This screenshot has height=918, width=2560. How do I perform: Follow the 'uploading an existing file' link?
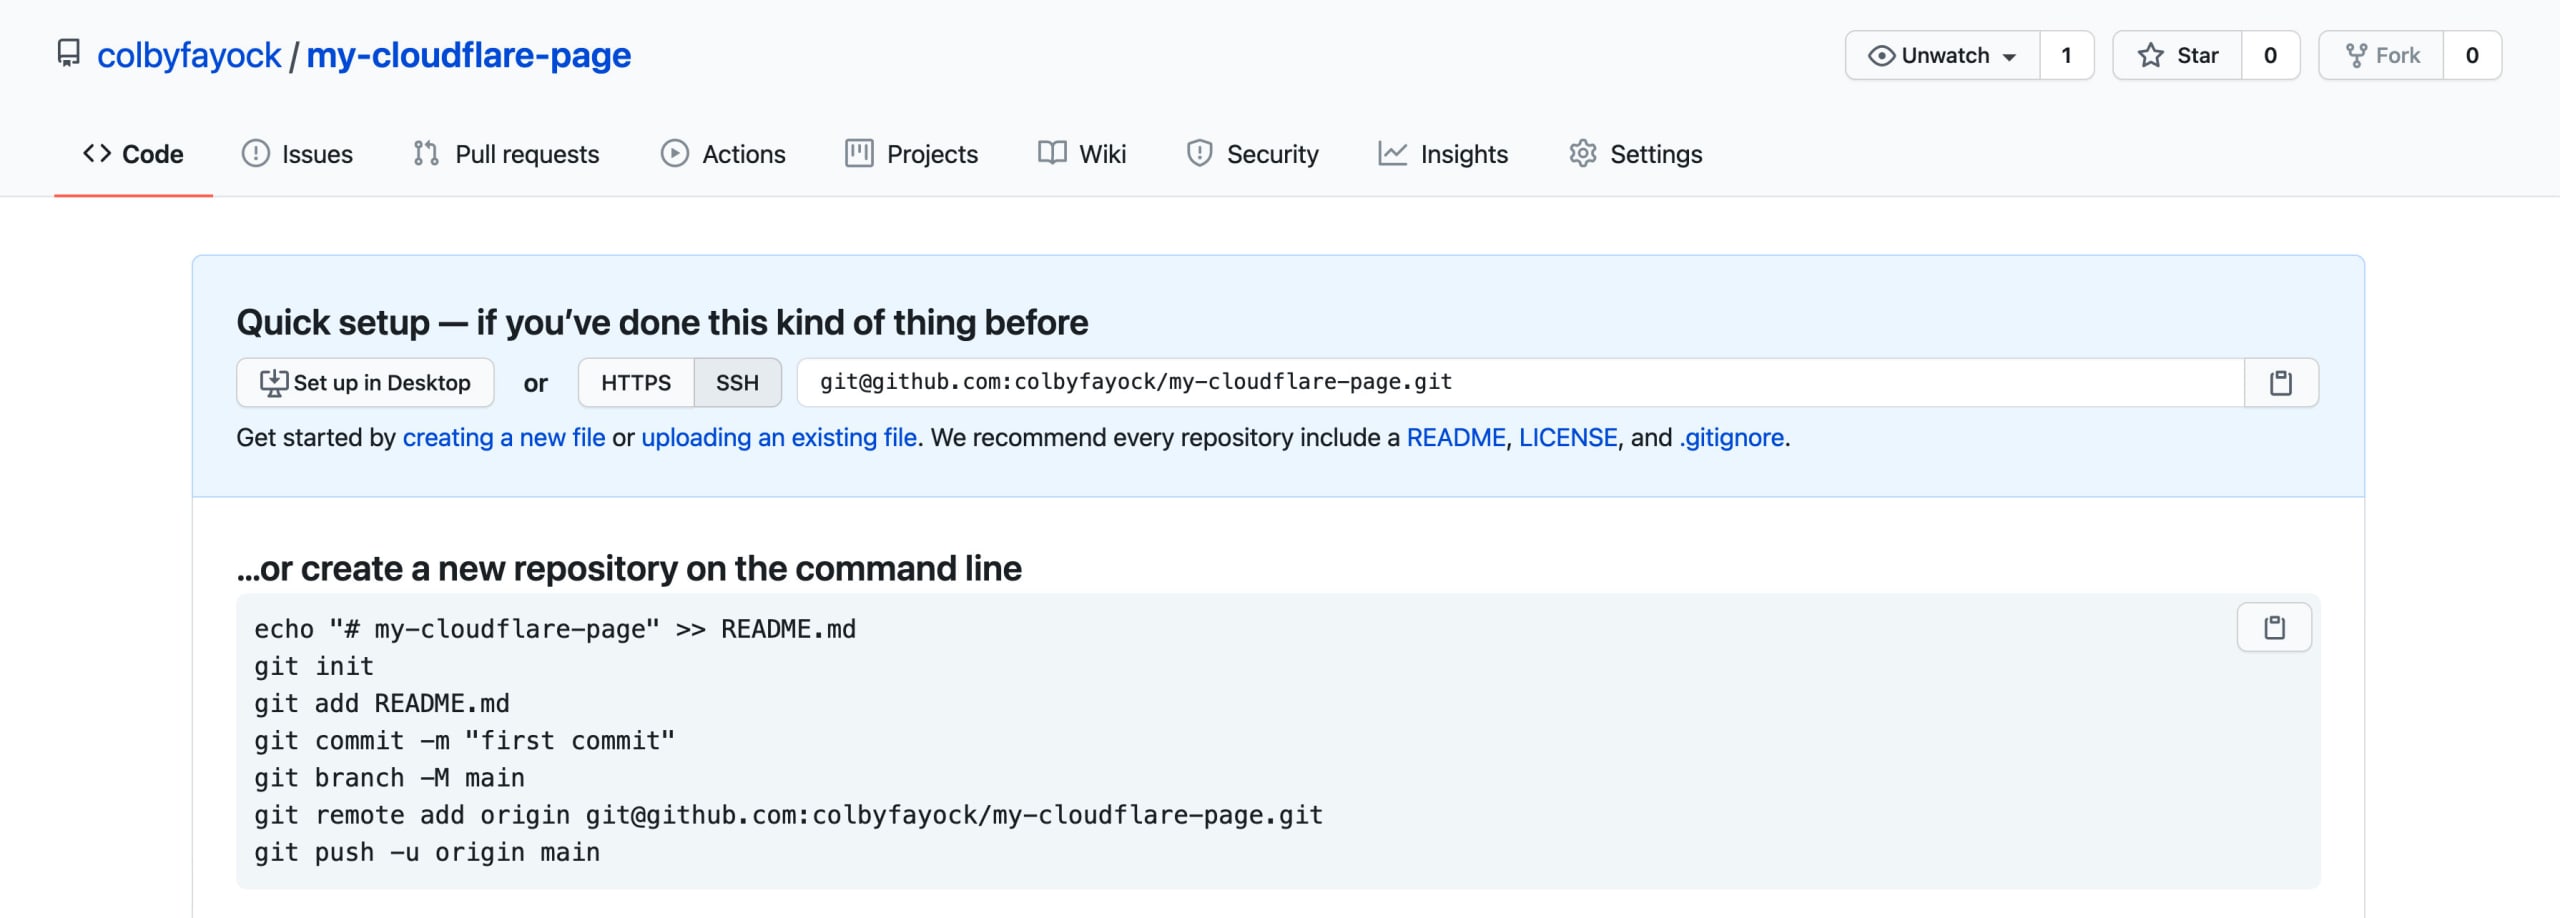point(779,437)
